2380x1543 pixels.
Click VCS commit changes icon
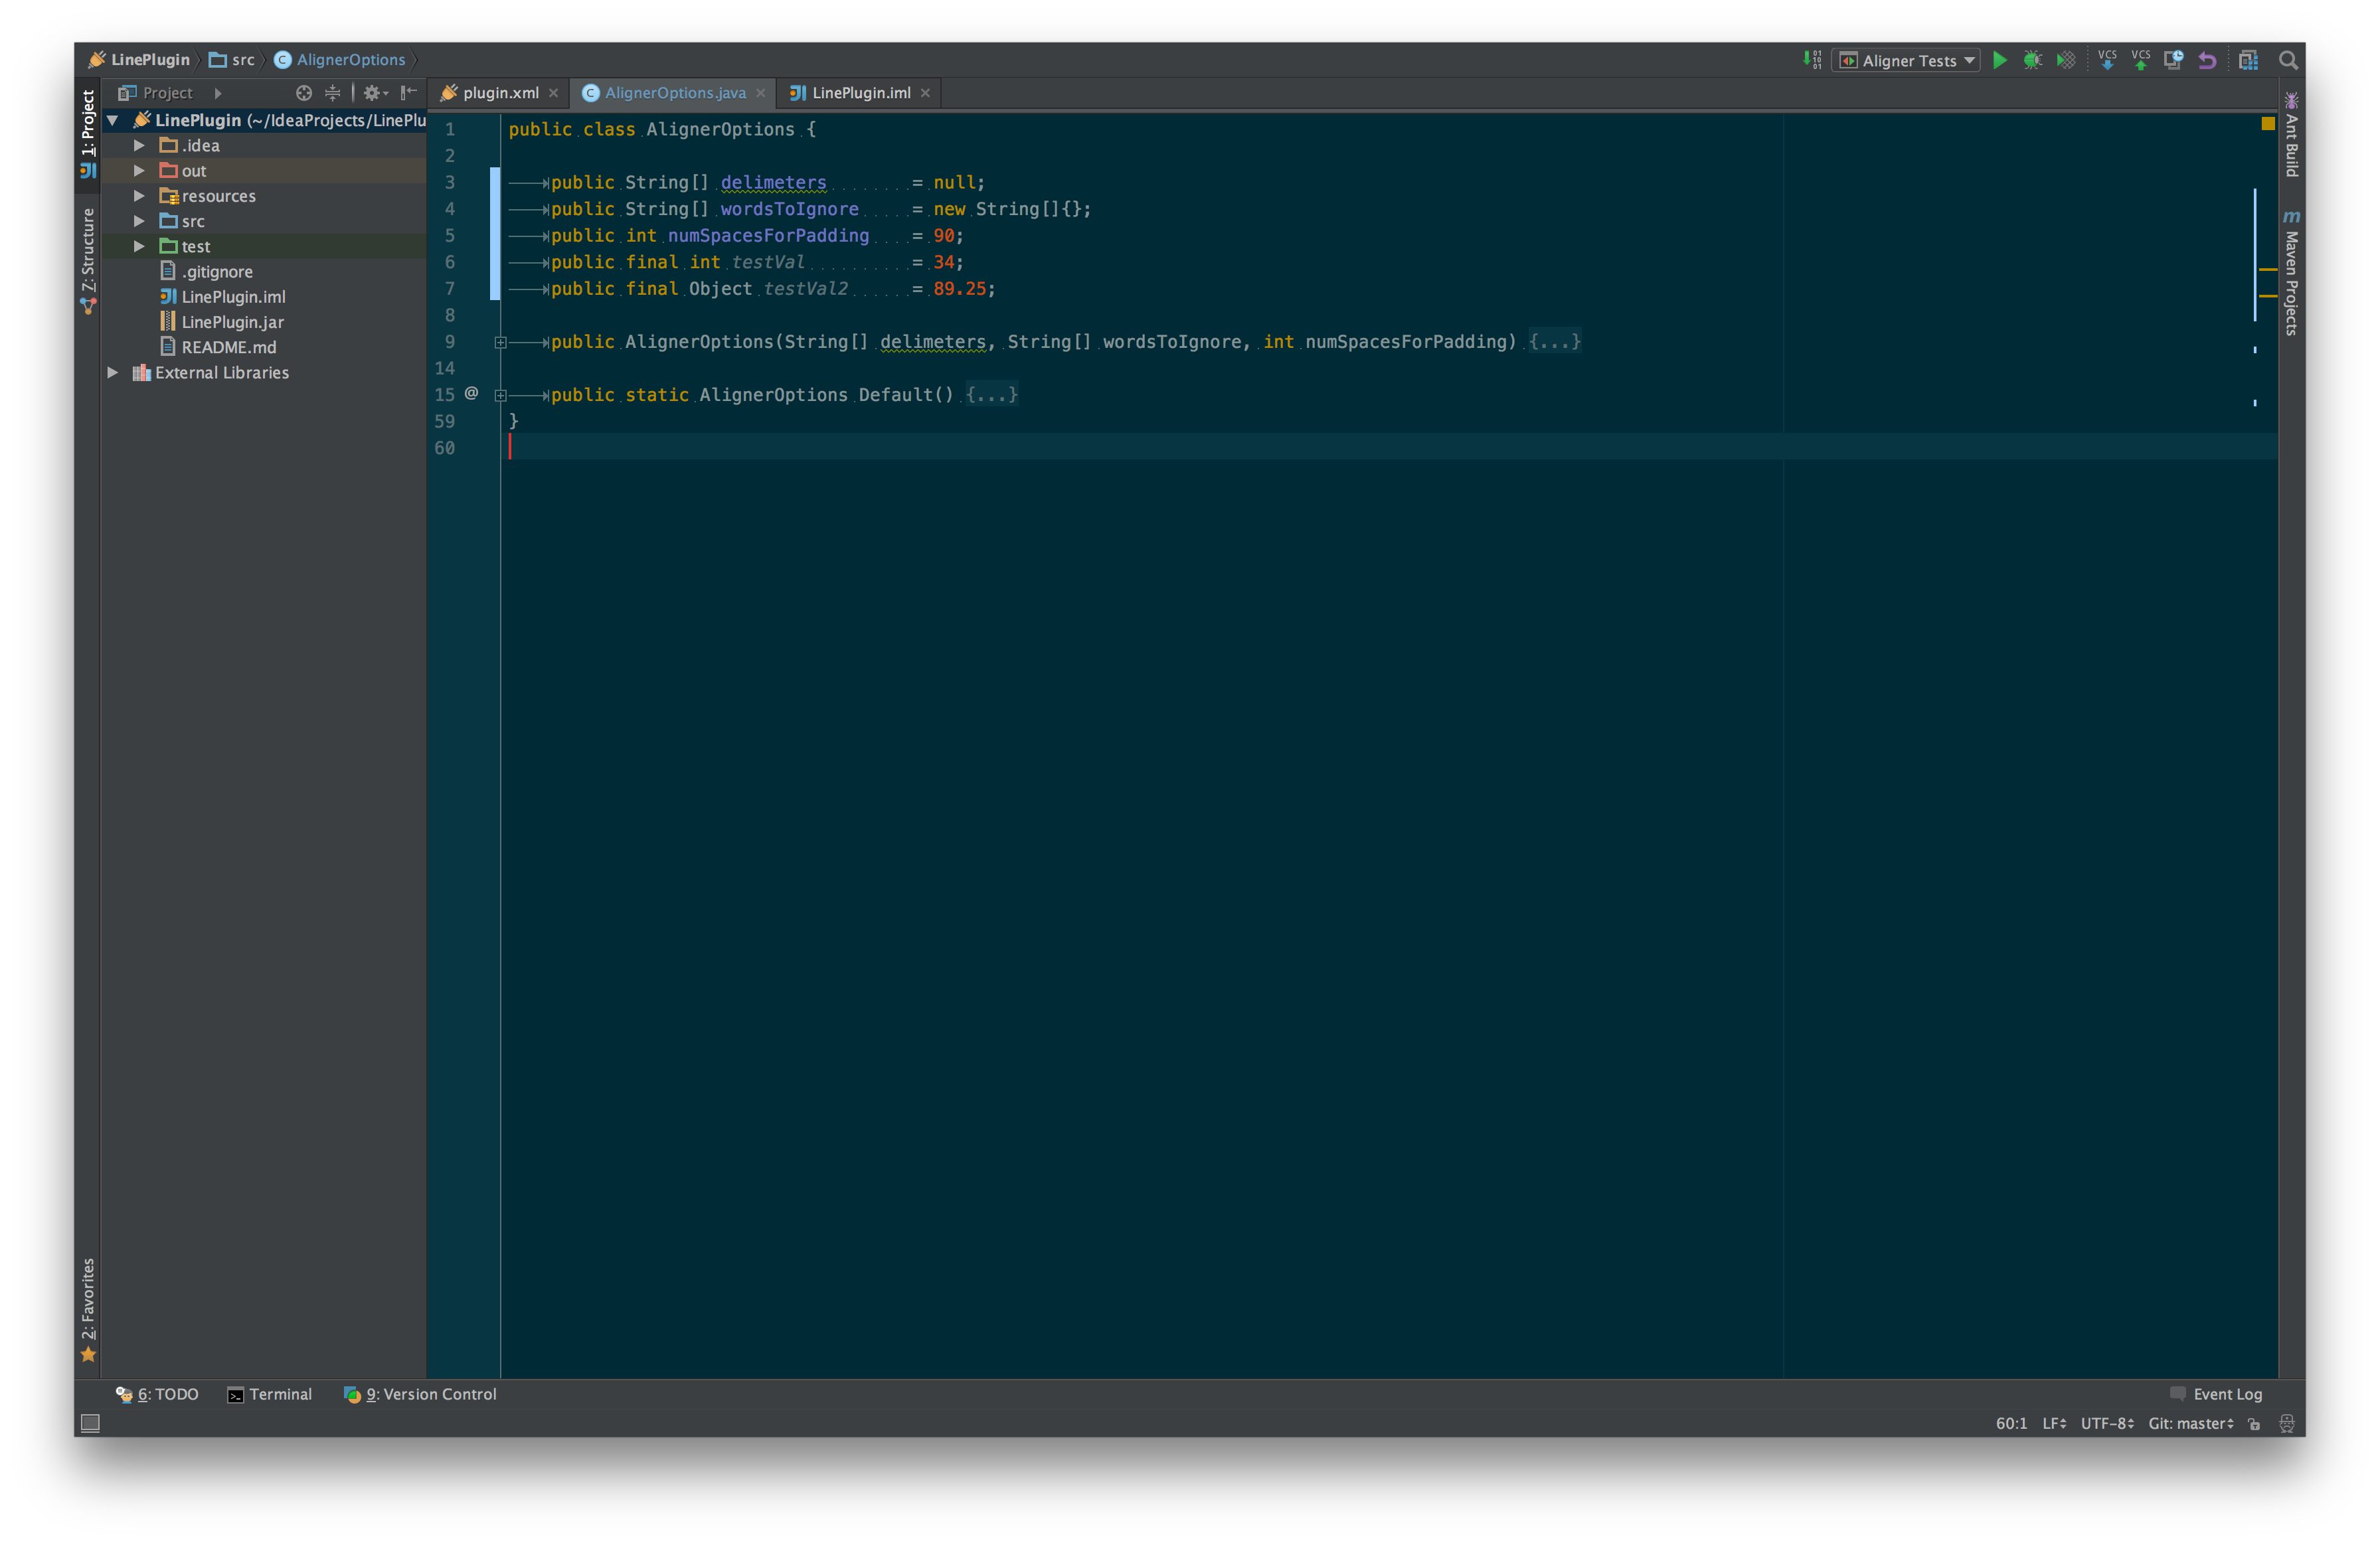(x=2140, y=60)
